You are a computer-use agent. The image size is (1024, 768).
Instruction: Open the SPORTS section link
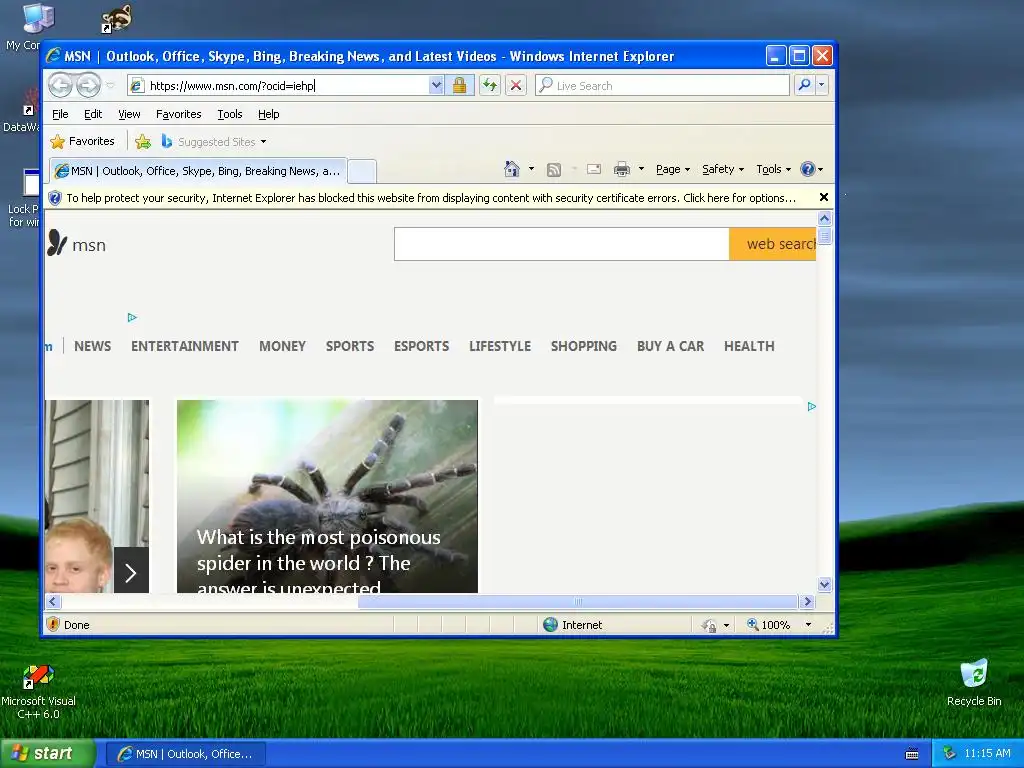pyautogui.click(x=350, y=346)
